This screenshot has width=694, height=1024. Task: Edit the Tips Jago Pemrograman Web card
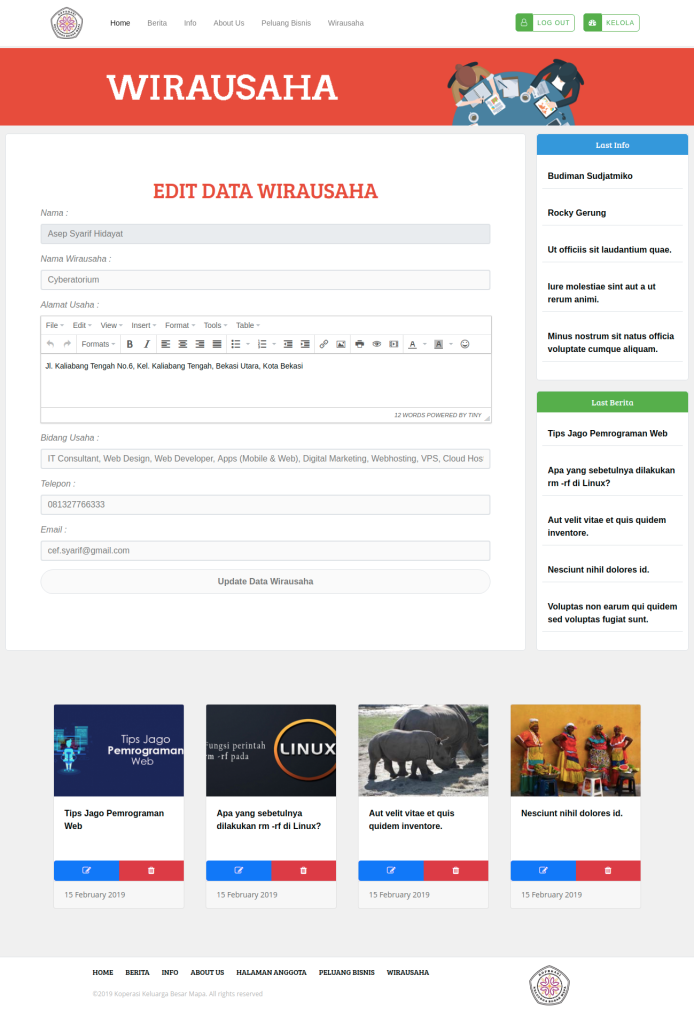86,870
